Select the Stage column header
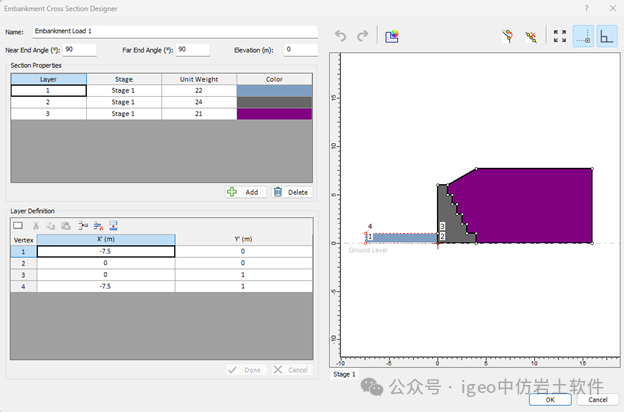The image size is (624, 412). 124,79
